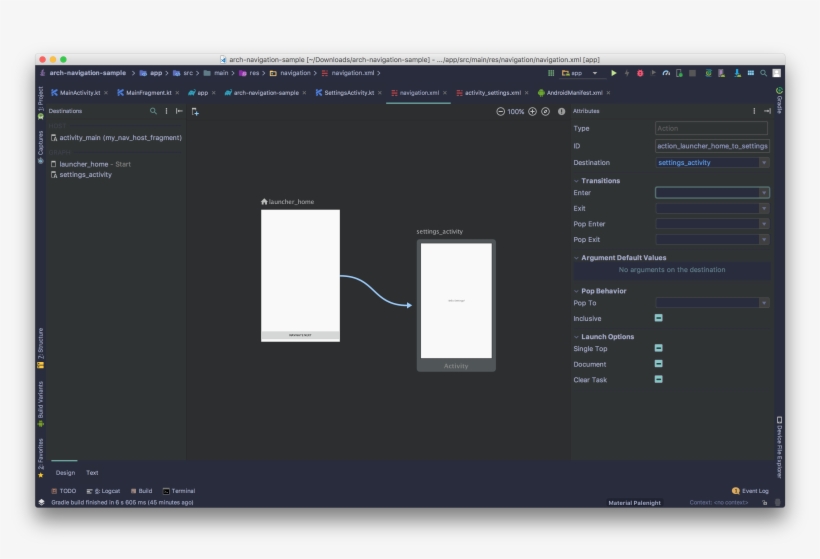Screen dimensions: 820x559
Task: Start debugging with the red bug icon
Action: 640,73
